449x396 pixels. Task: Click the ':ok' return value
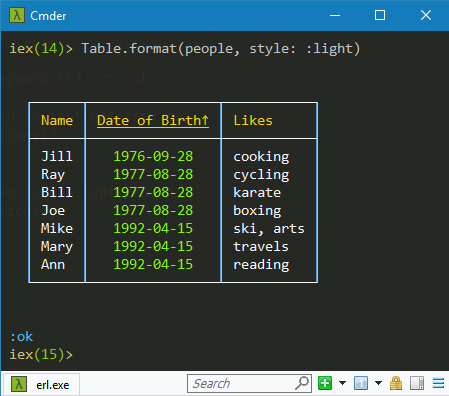point(21,337)
